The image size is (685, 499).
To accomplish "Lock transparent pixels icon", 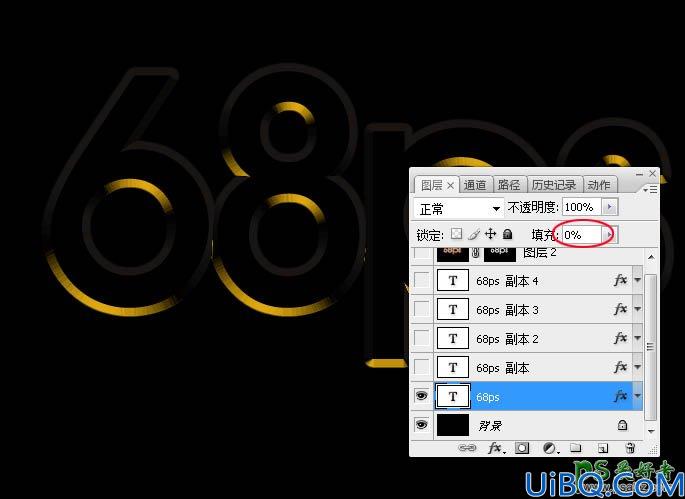I will pos(457,234).
